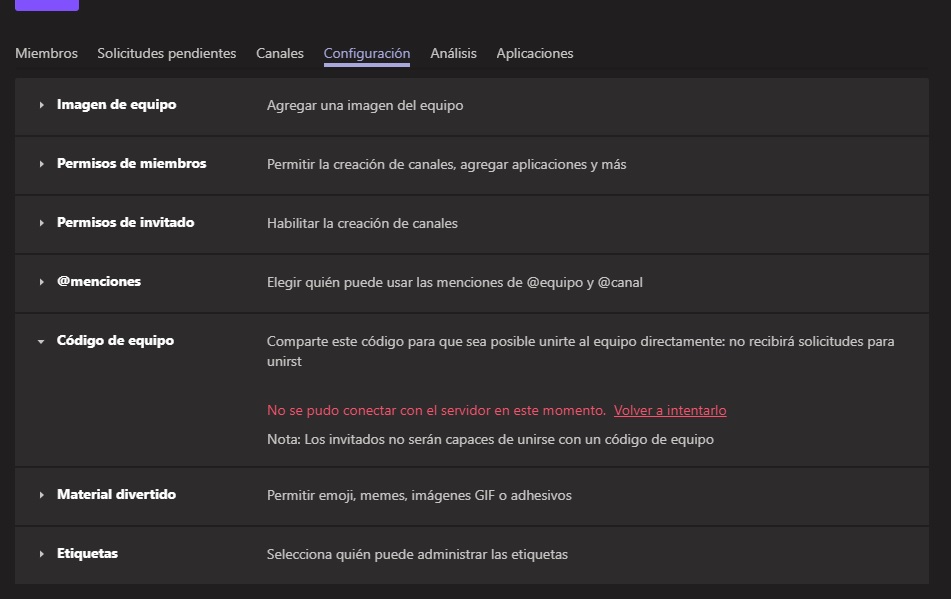Click the Material divertido heading

click(x=116, y=494)
